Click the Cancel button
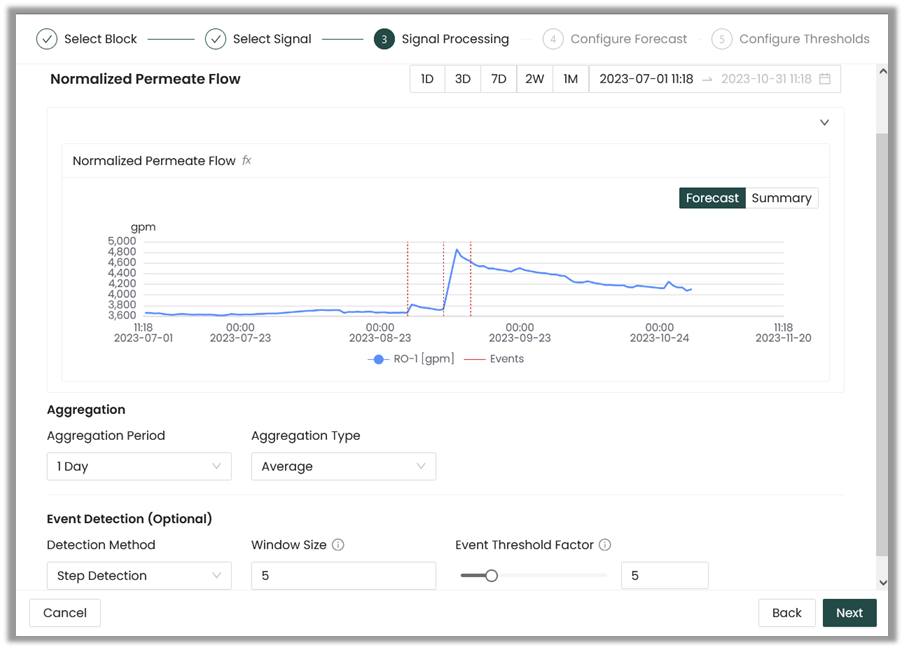The image size is (904, 649). (x=65, y=613)
